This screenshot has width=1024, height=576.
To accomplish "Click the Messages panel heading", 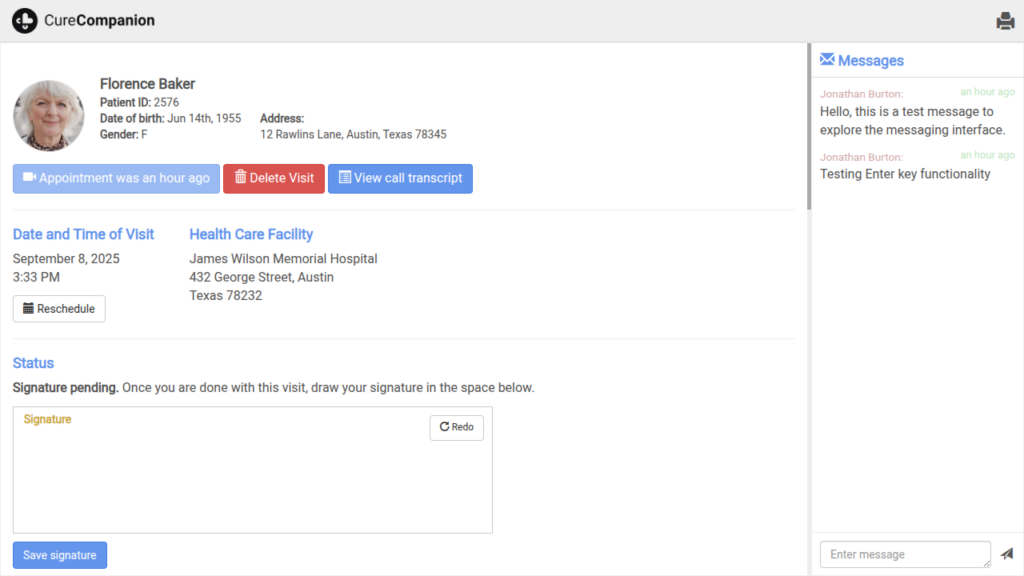I will coord(870,61).
